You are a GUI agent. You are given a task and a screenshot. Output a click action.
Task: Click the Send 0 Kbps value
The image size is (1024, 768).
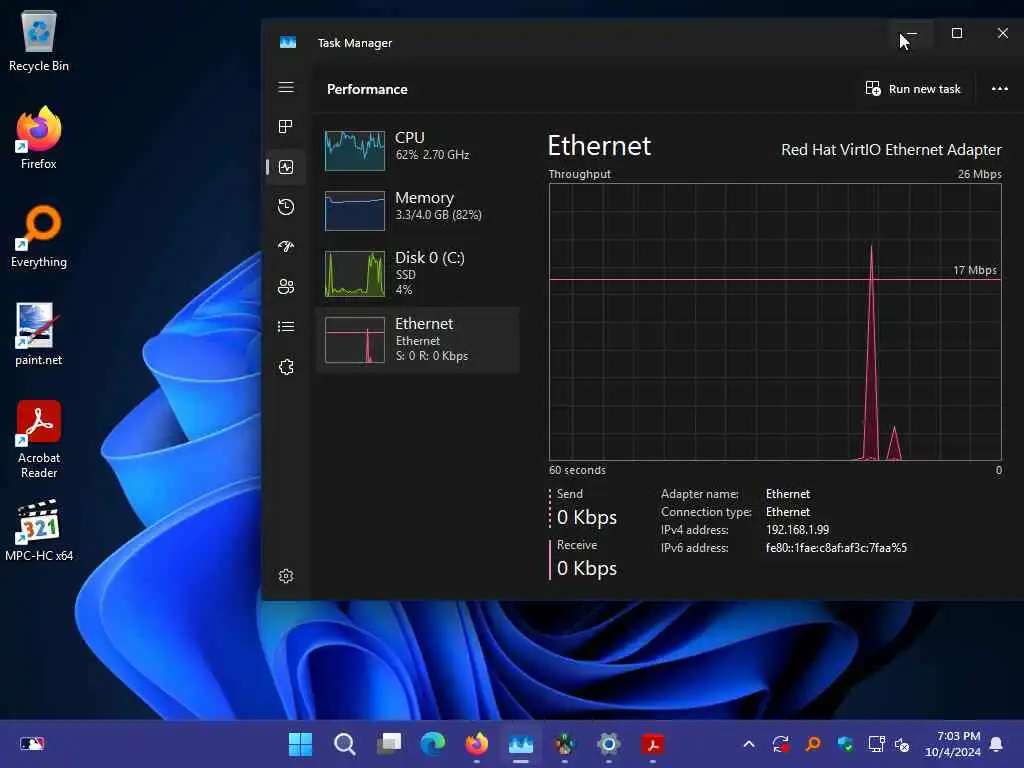click(x=586, y=517)
